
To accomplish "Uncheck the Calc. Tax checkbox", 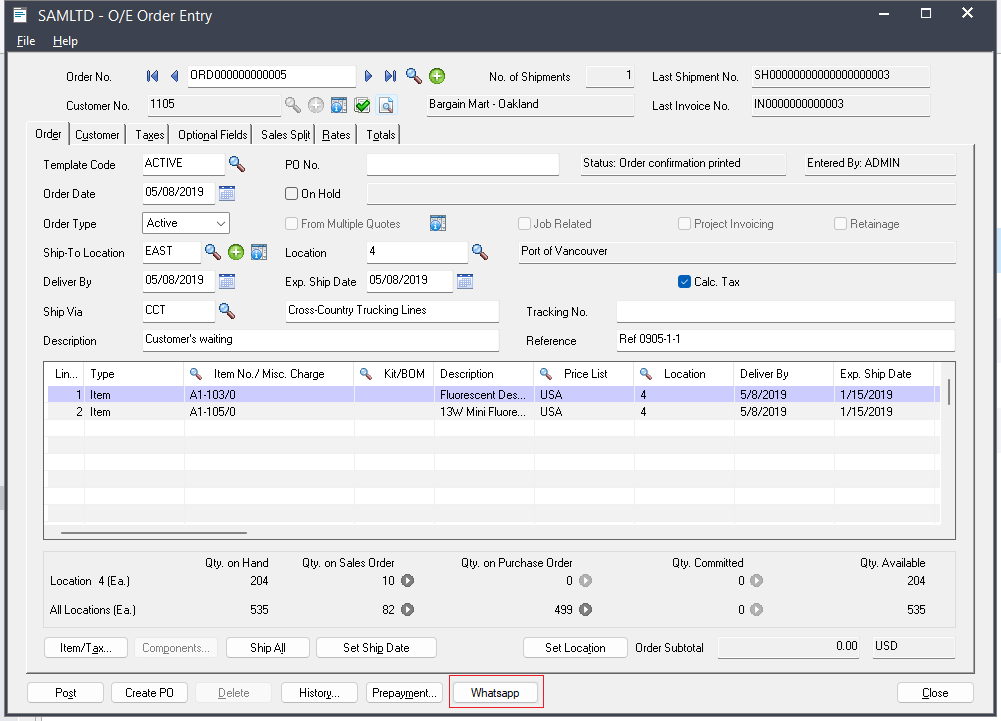I will (x=685, y=282).
